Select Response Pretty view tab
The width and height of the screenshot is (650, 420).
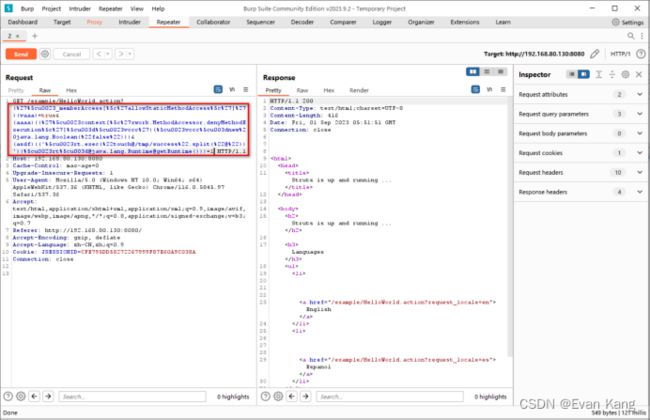point(273,90)
